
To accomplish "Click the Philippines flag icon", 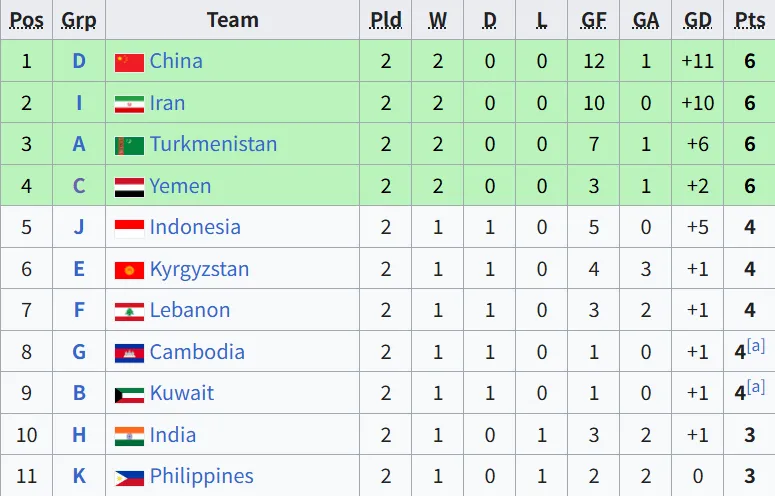I will [x=129, y=478].
